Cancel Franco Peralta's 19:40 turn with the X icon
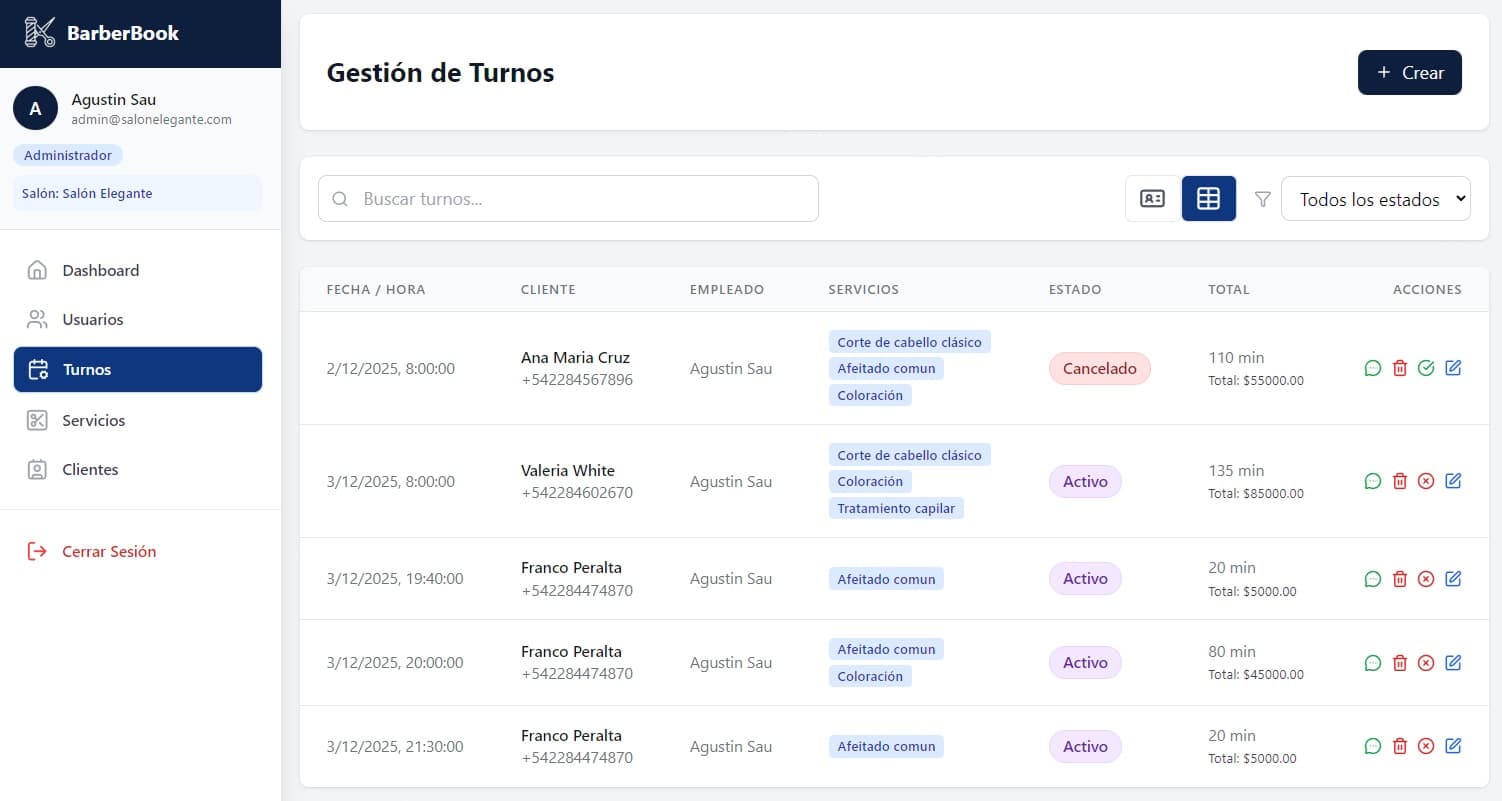Screen dimensions: 1502x801 [x=1426, y=578]
